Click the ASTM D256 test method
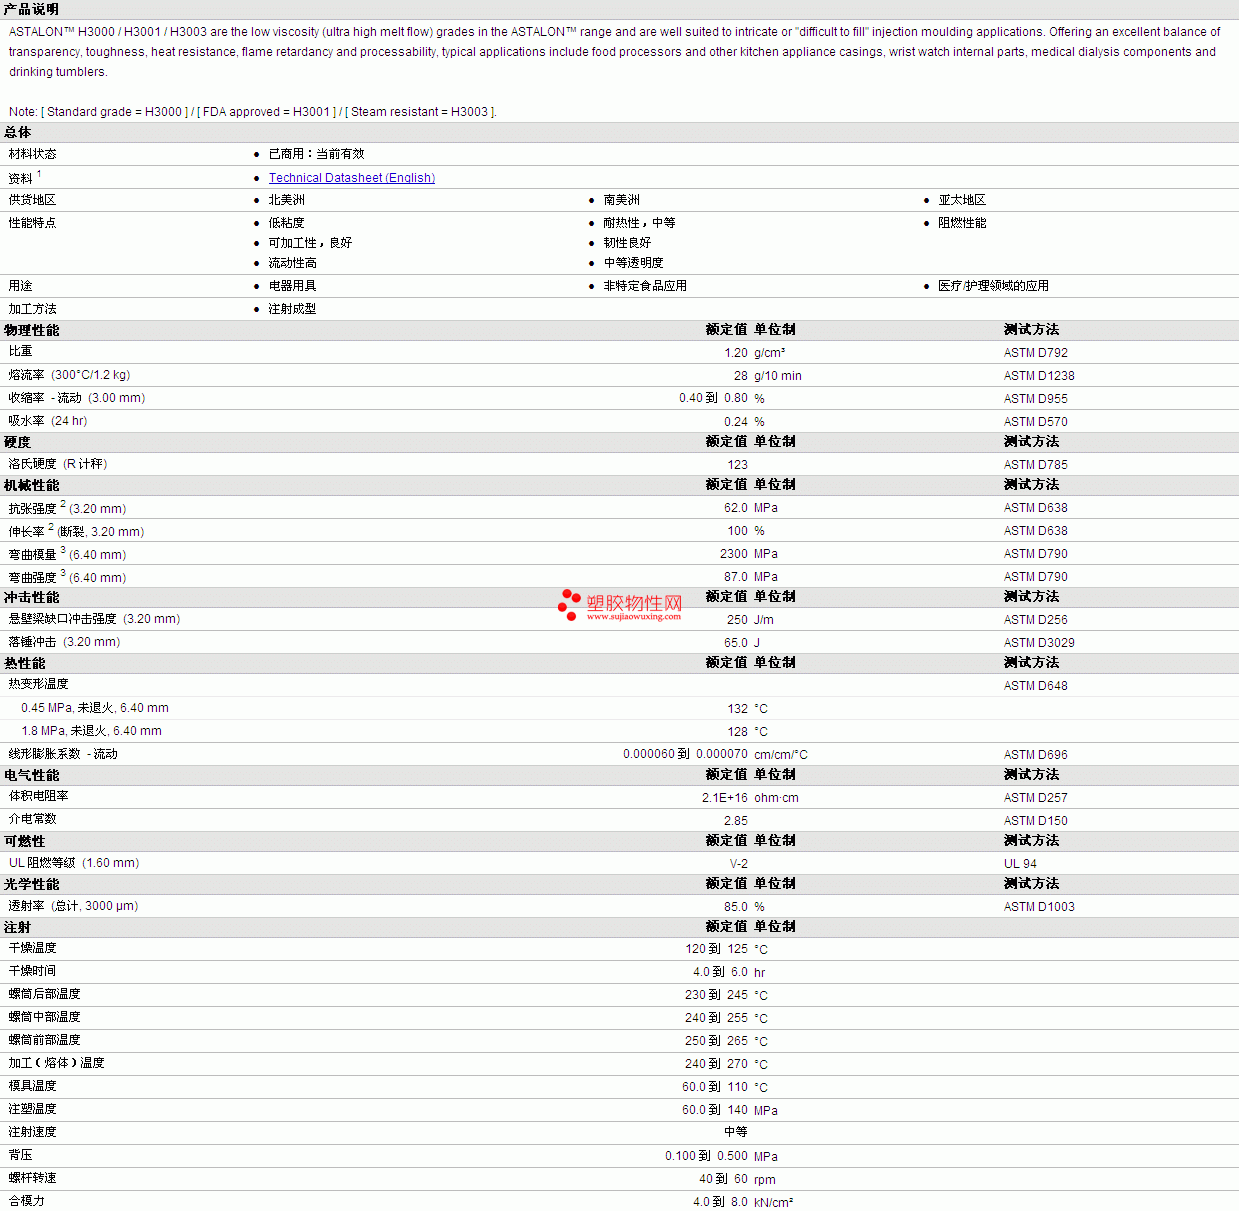 1036,620
